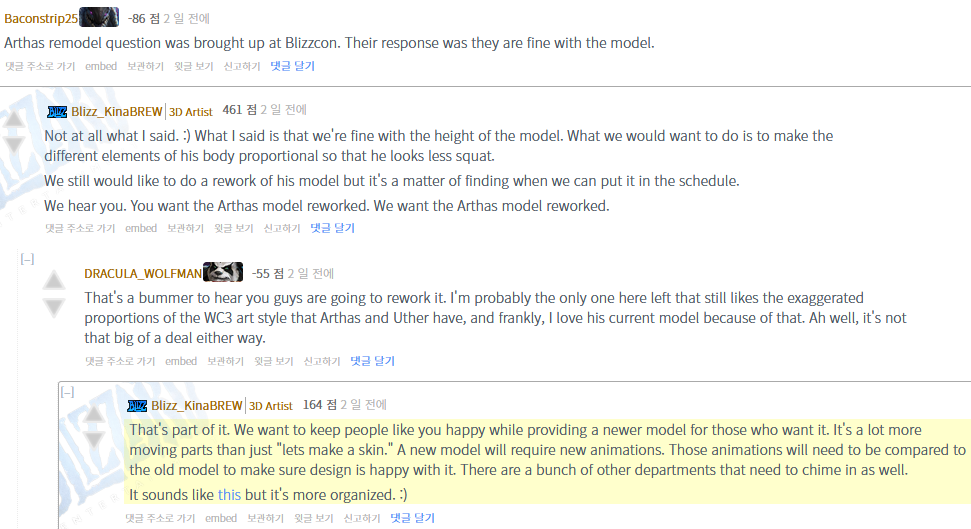The image size is (971, 529).
Task: Click Blizzard logo beside 164-point reply
Action: [138, 405]
